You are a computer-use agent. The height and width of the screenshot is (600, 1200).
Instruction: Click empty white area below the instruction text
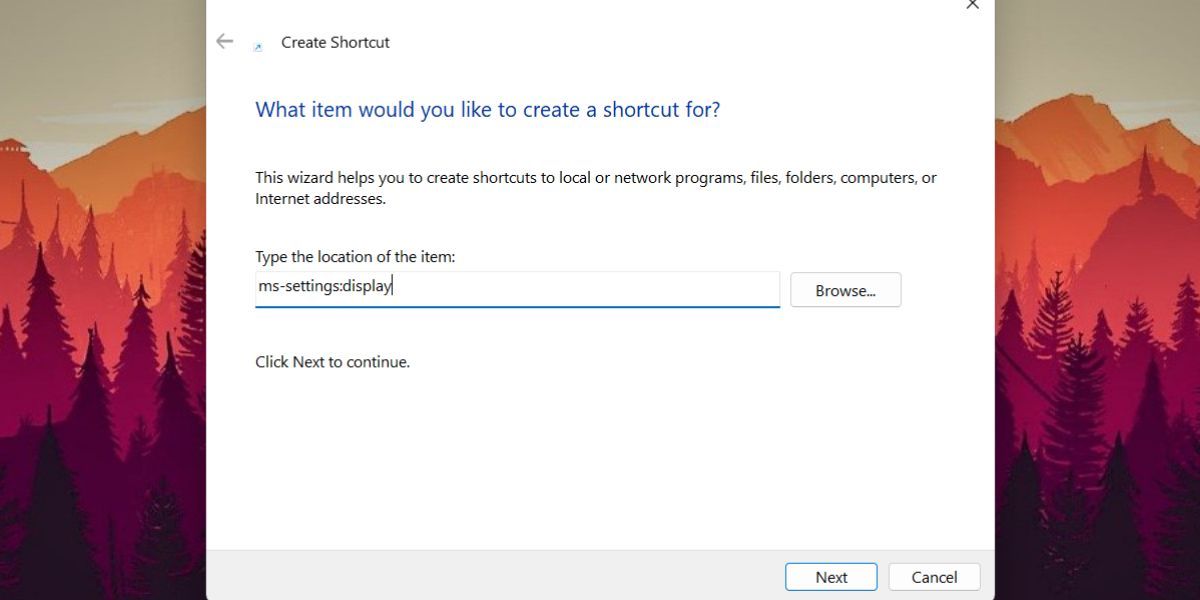(600, 460)
